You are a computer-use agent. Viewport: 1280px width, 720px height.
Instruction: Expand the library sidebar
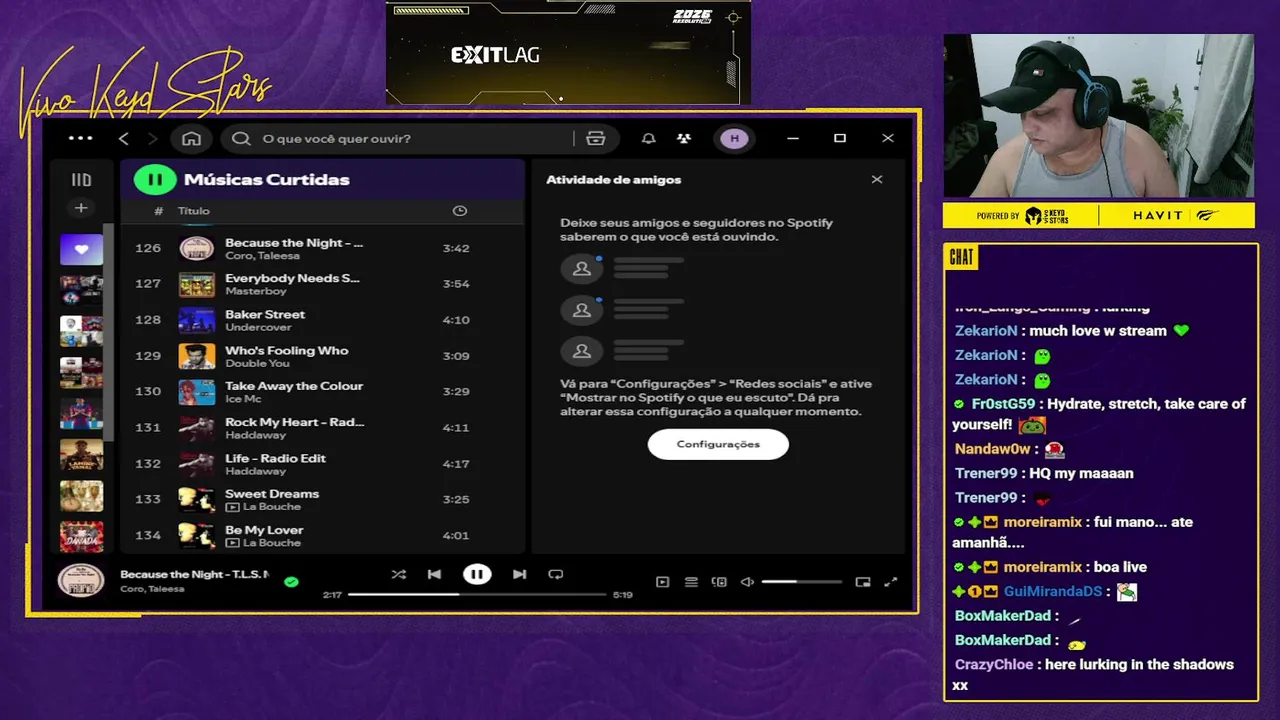click(x=81, y=180)
